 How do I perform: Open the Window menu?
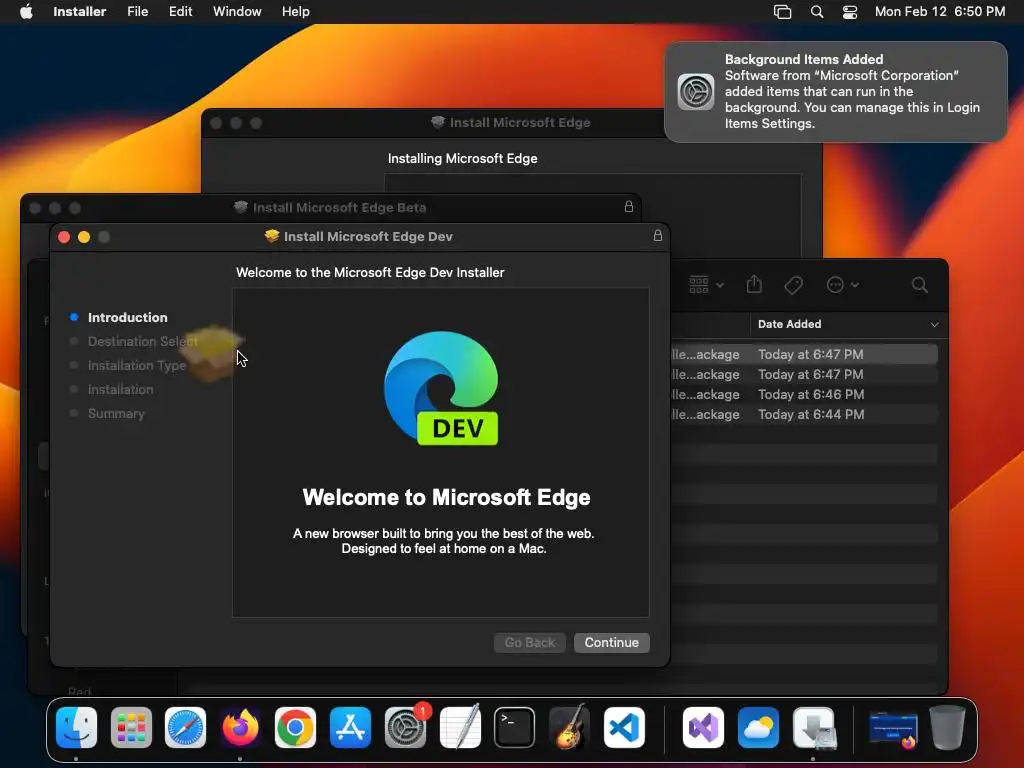click(237, 12)
